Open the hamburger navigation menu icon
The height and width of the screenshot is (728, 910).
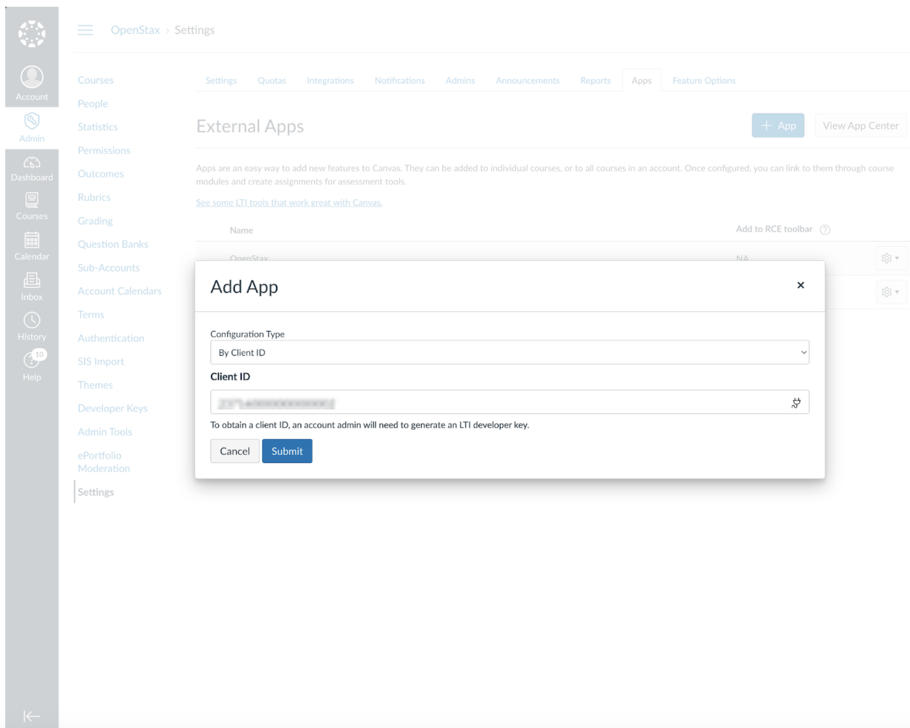[x=85, y=30]
